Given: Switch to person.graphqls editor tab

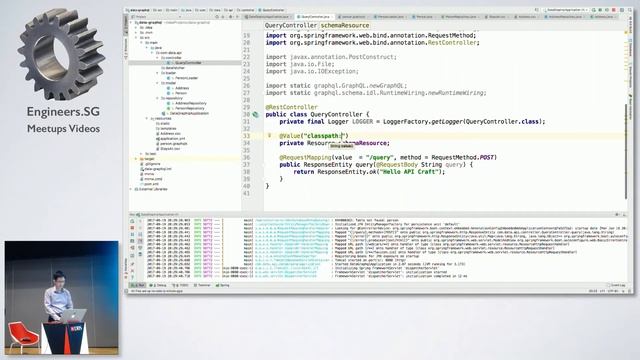Looking at the screenshot, I should click(353, 17).
